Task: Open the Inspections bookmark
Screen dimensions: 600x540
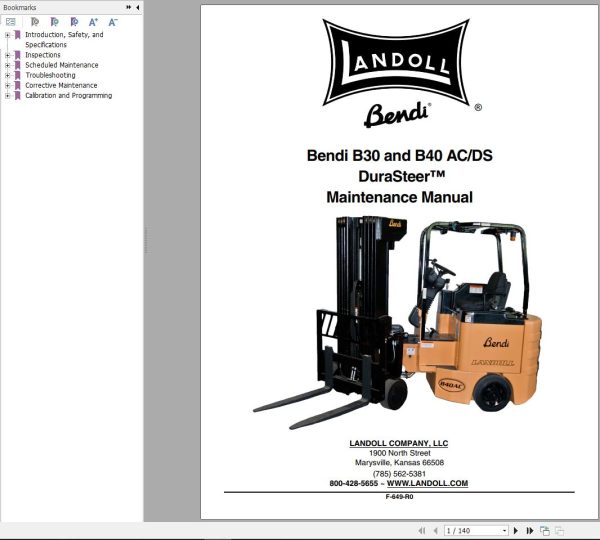Action: click(x=43, y=55)
